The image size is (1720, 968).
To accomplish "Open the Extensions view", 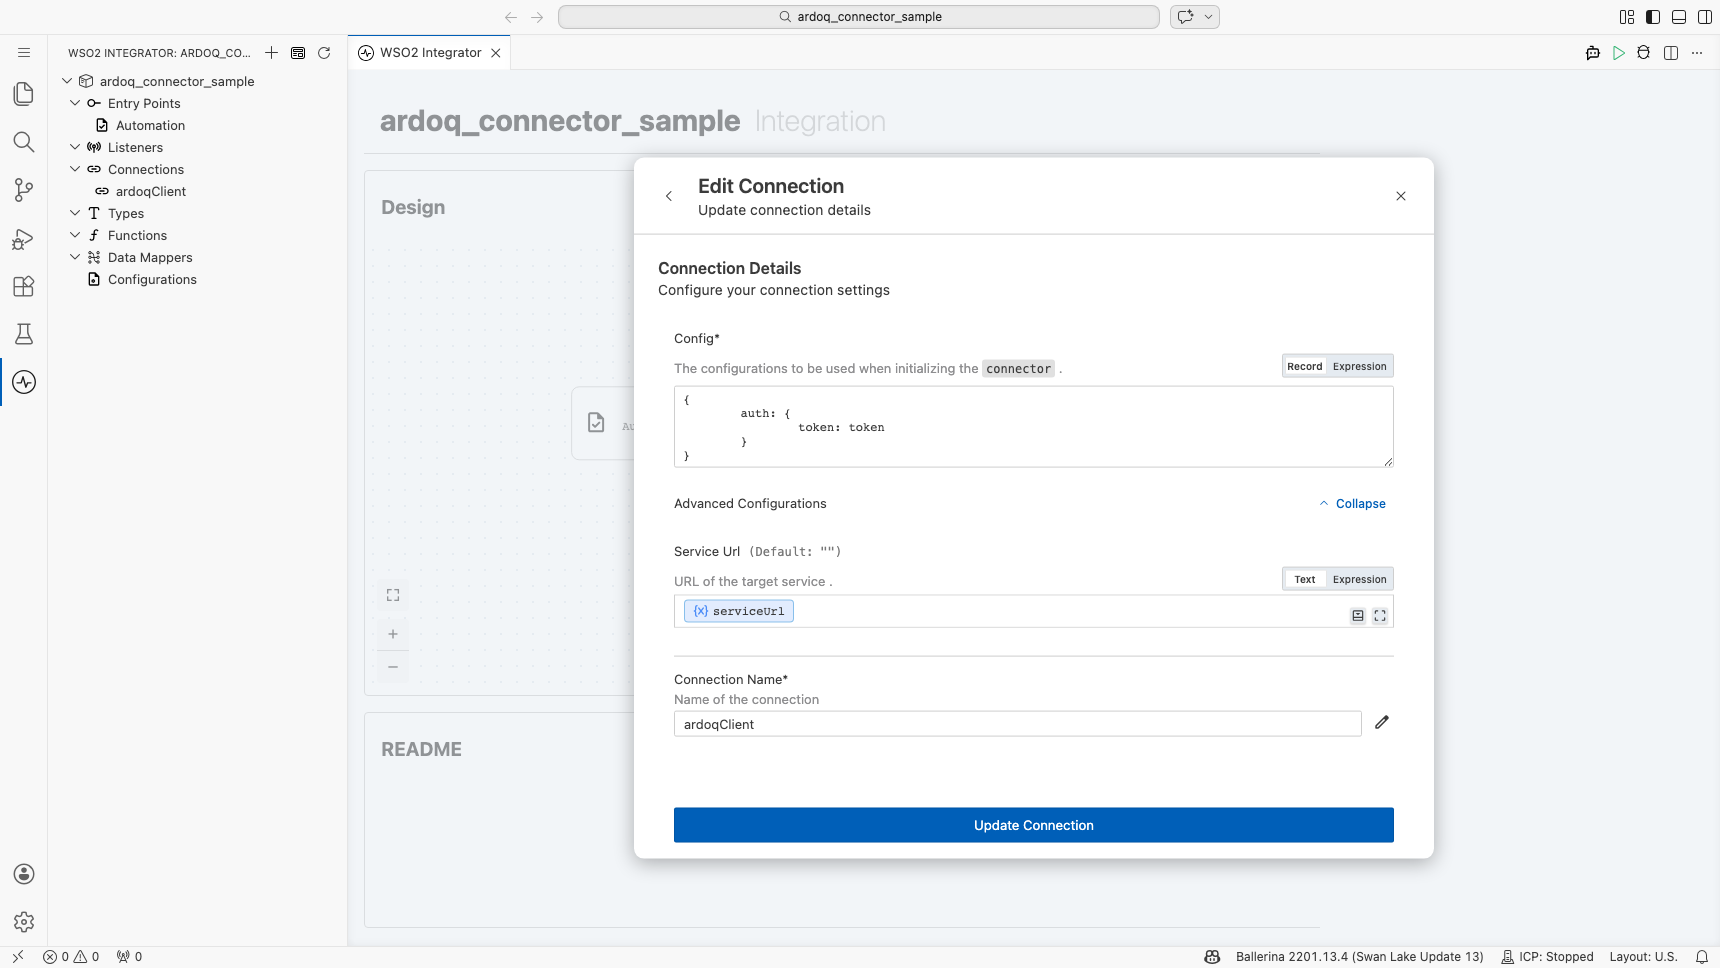I will (24, 286).
